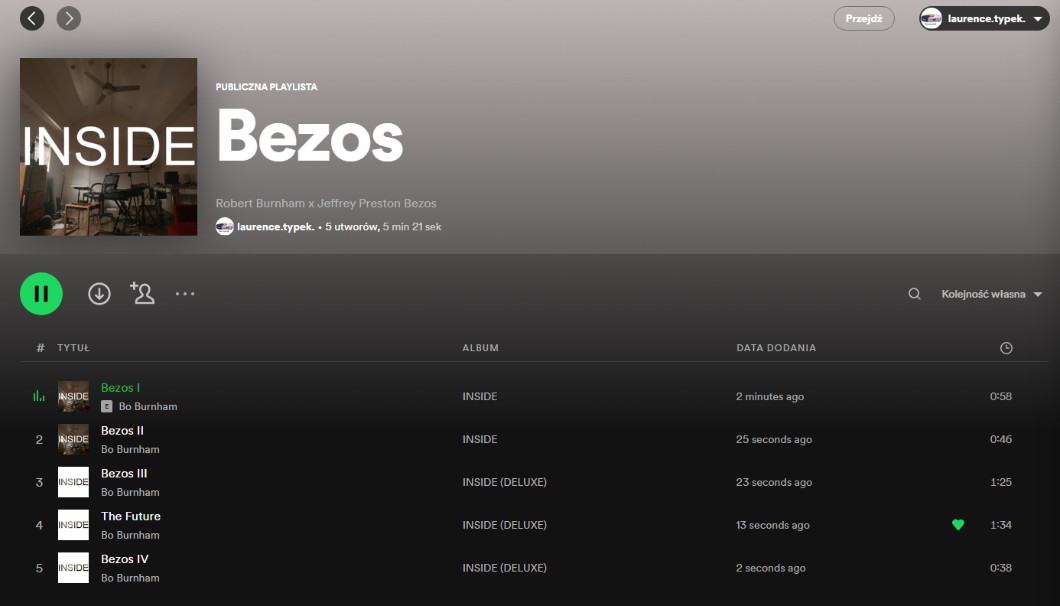Go forward with the right arrow
Viewport: 1060px width, 606px height.
click(x=68, y=18)
